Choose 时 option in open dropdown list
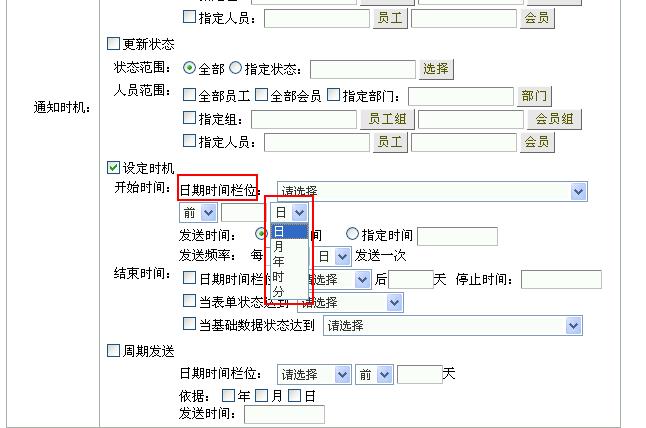Screen dimensions: 646x428 279,275
